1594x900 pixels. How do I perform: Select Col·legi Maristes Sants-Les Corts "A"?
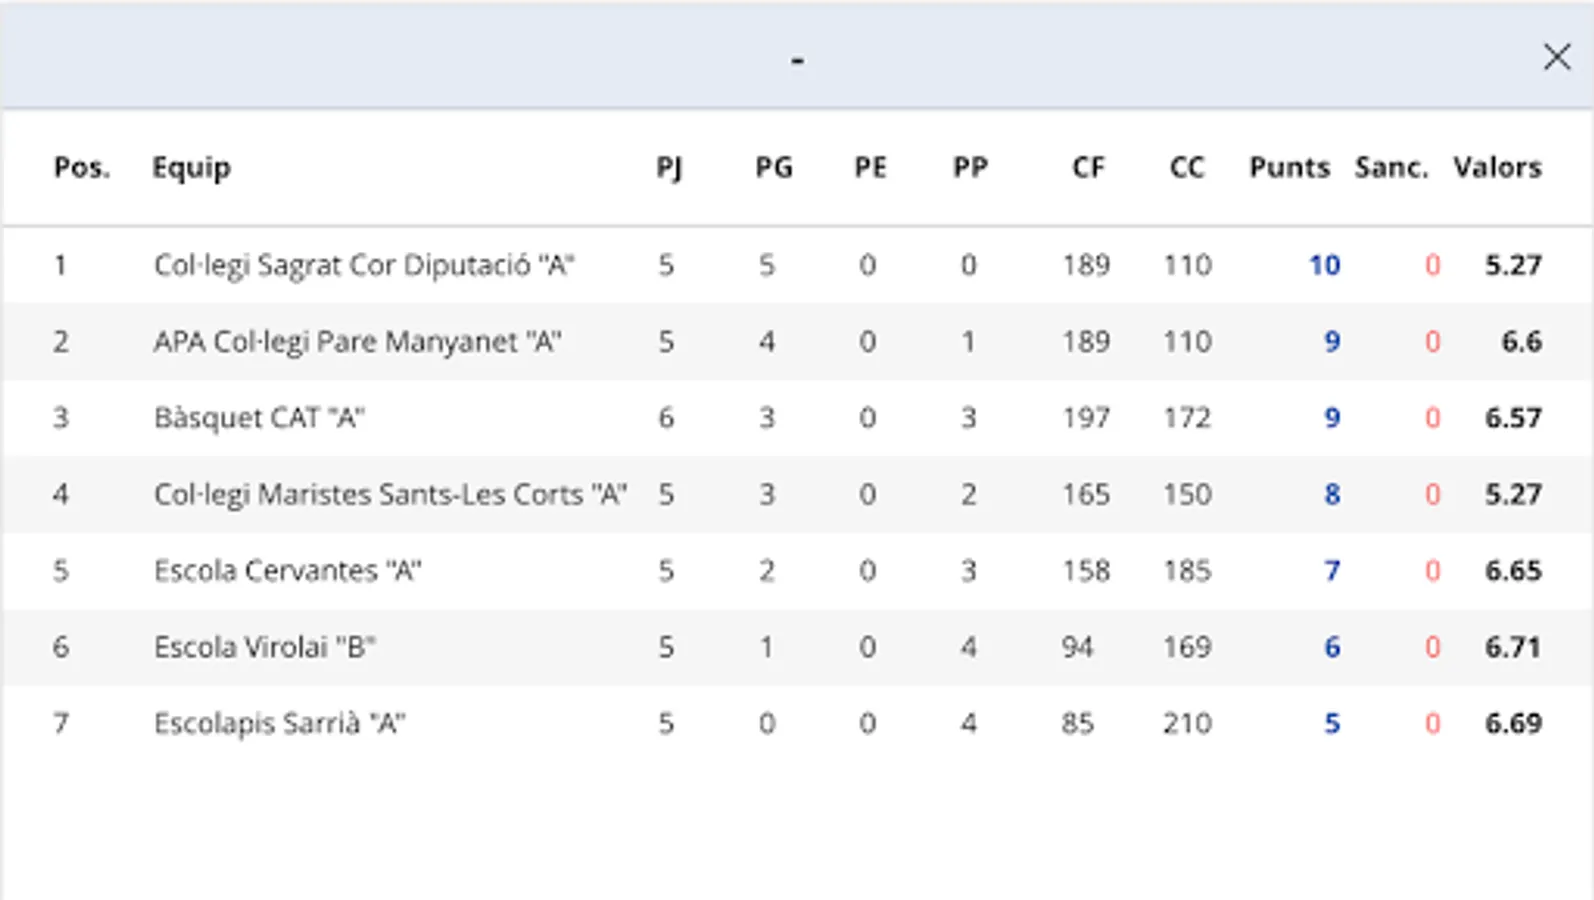(x=390, y=494)
